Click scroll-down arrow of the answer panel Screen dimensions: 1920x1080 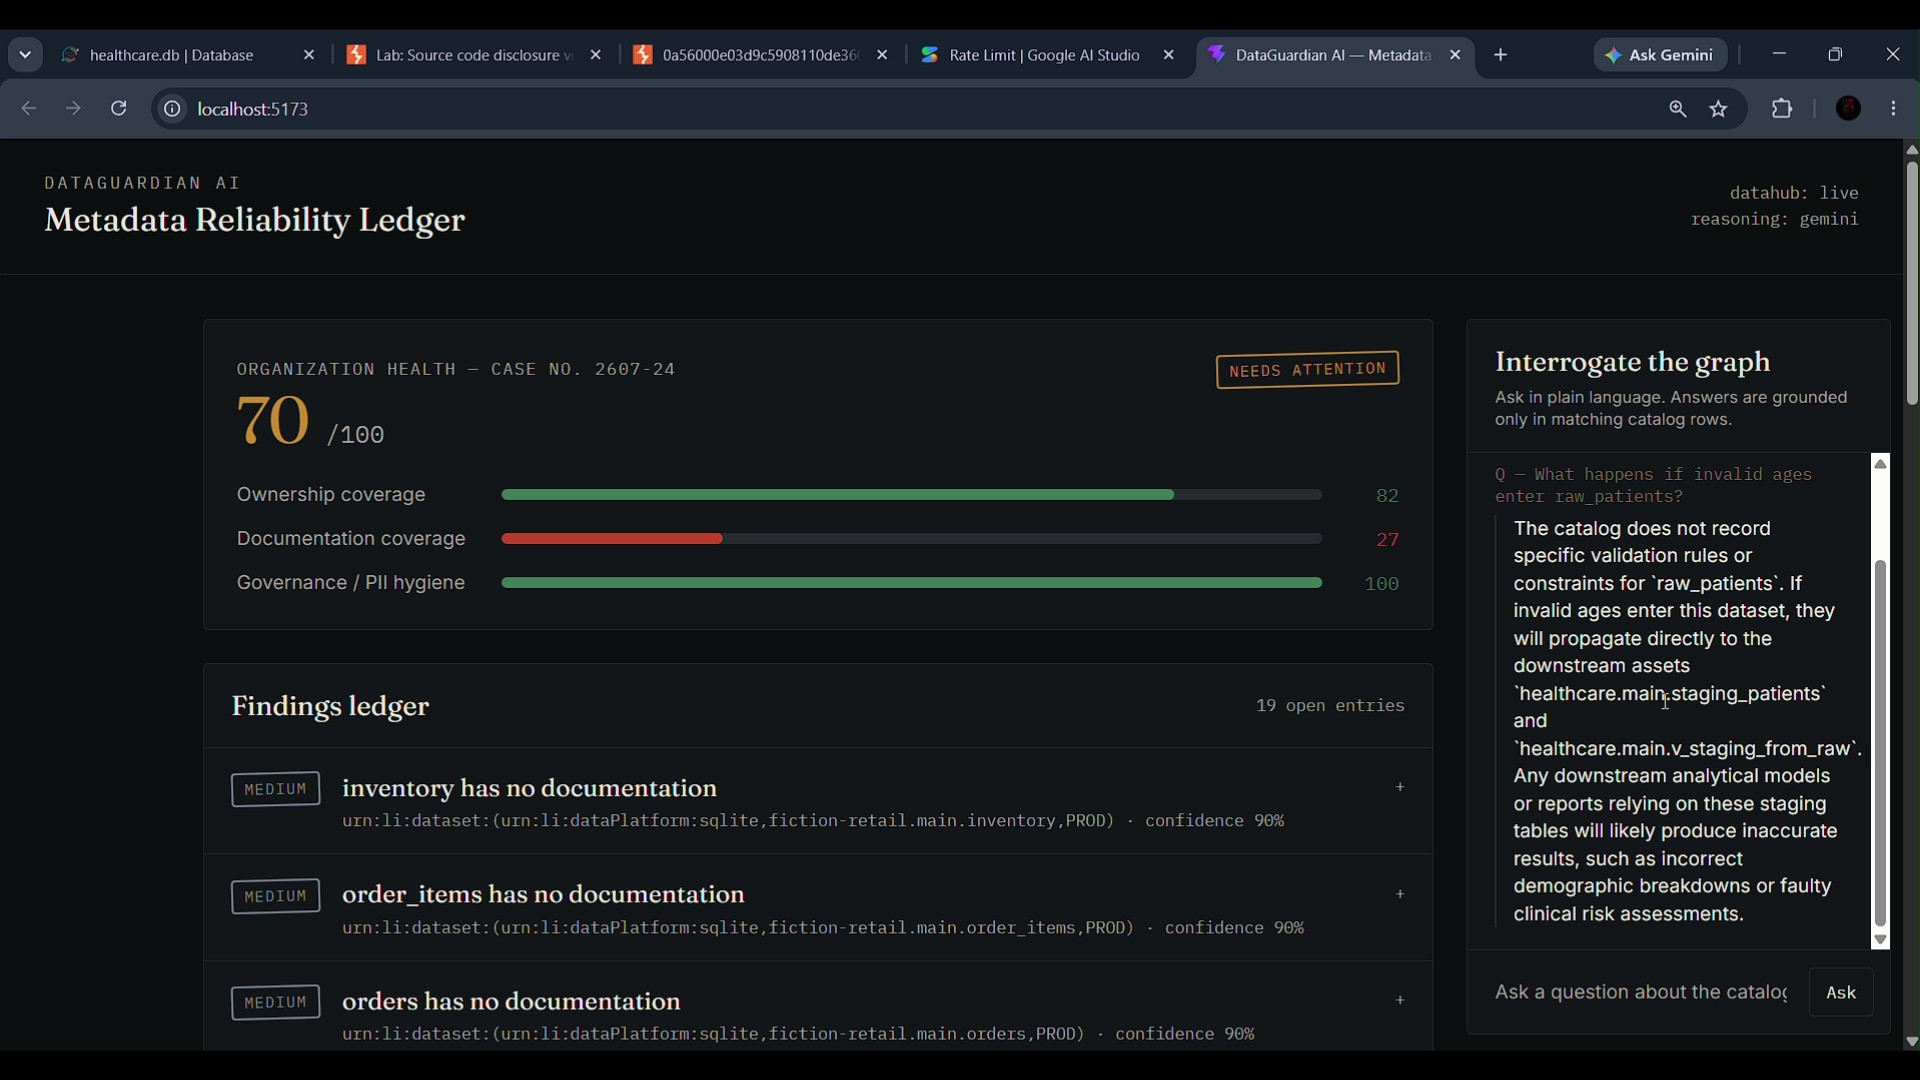(x=1881, y=941)
